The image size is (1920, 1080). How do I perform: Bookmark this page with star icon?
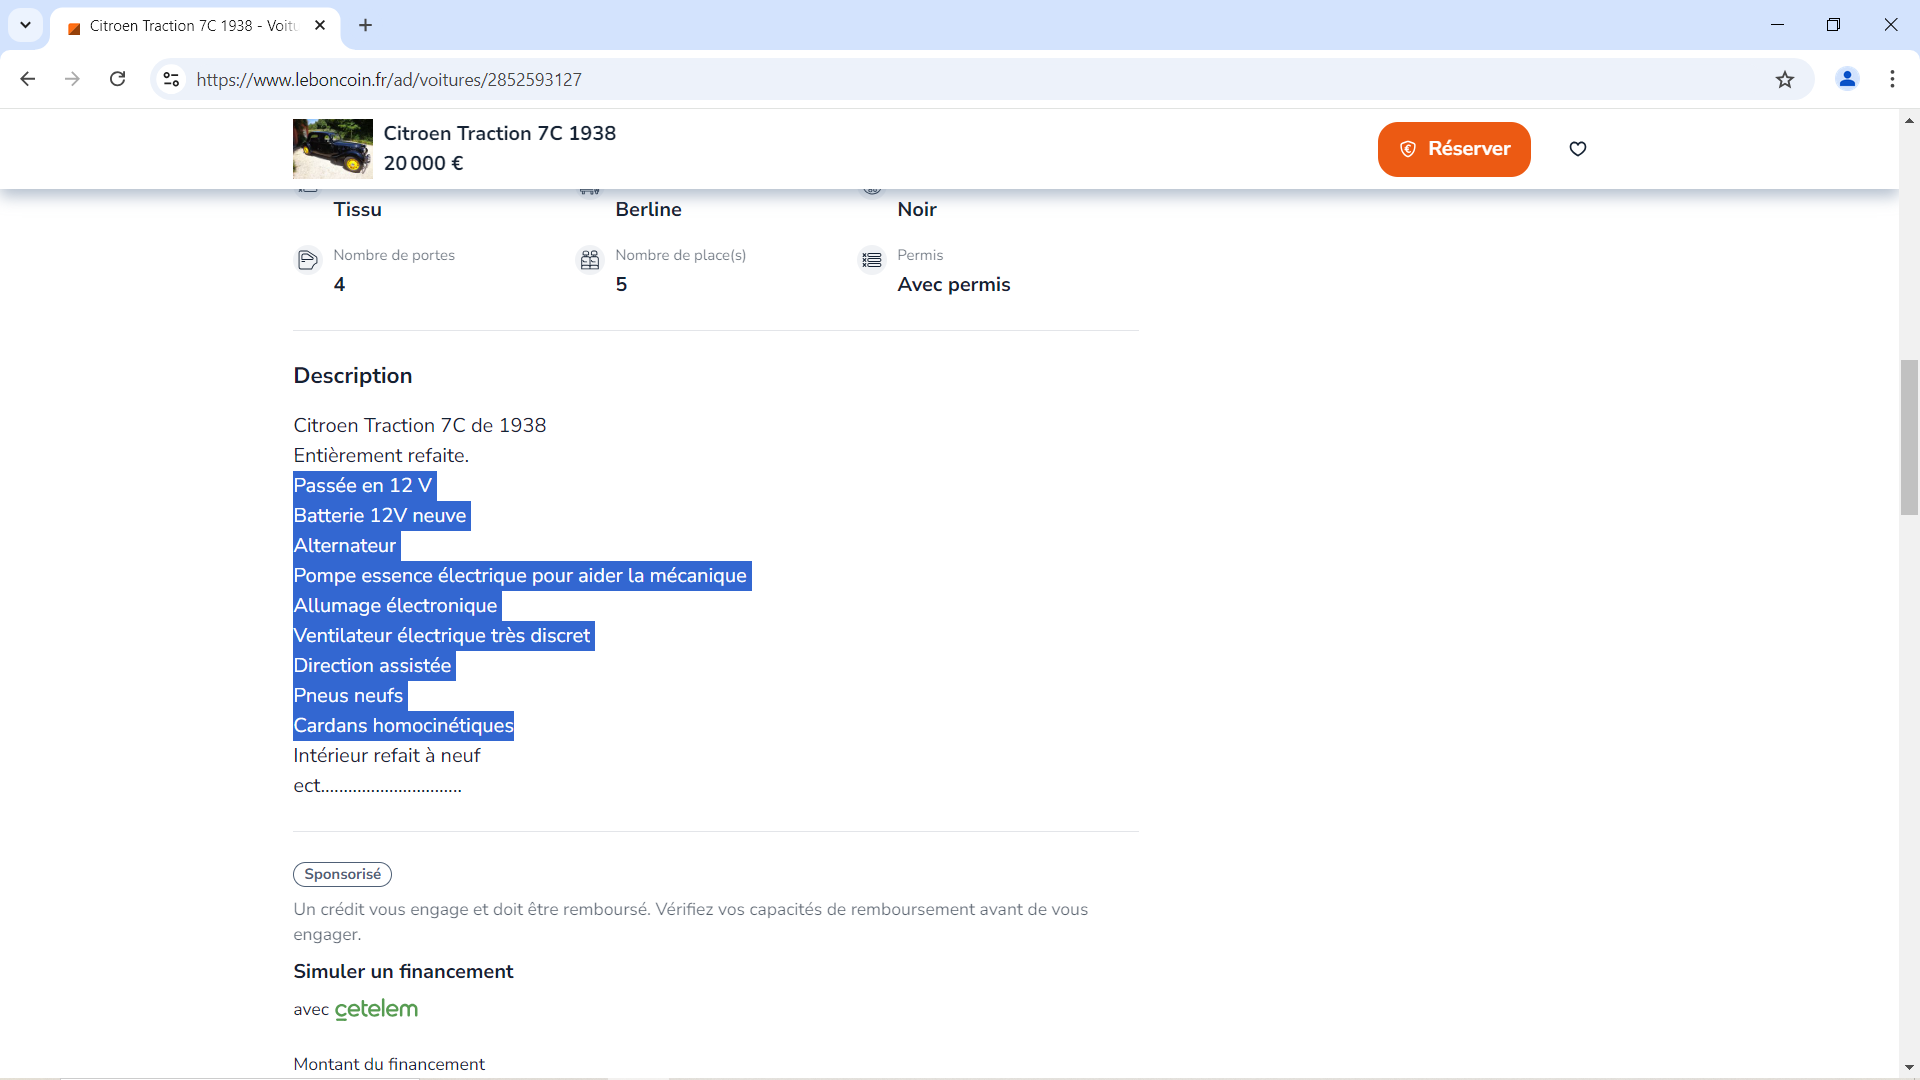(1785, 80)
